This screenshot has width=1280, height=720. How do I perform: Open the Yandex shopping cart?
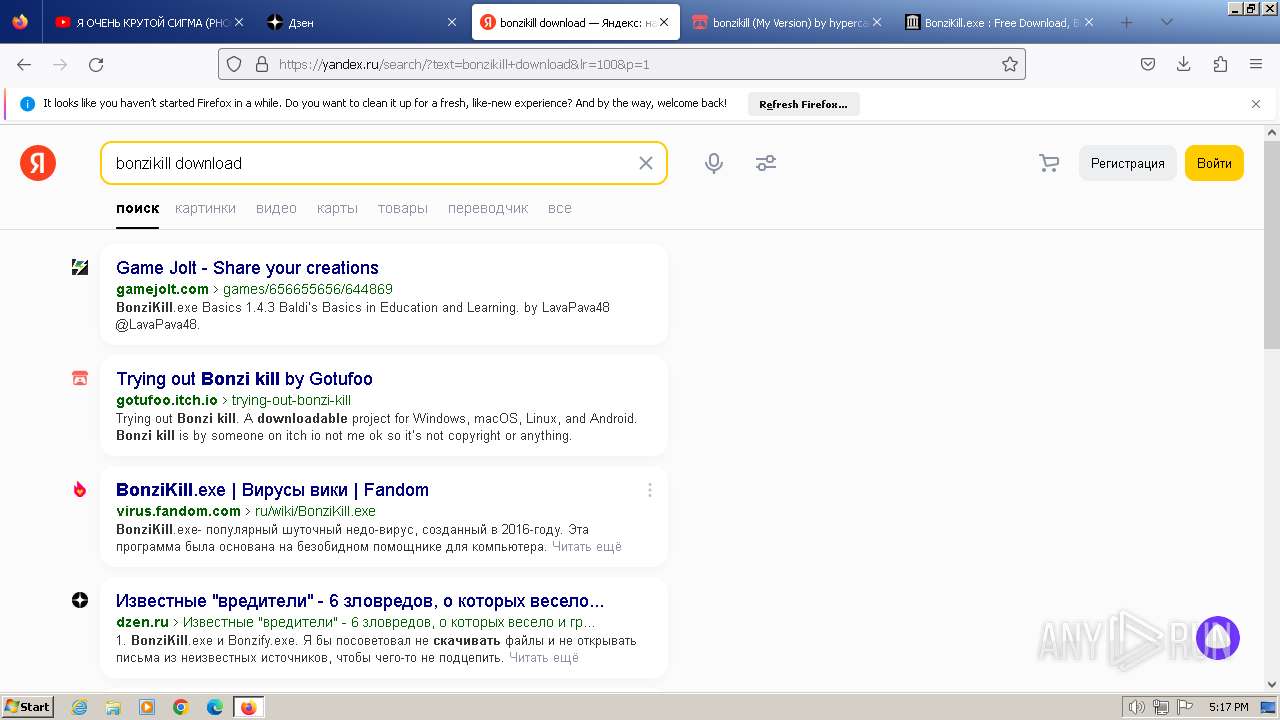coord(1049,163)
